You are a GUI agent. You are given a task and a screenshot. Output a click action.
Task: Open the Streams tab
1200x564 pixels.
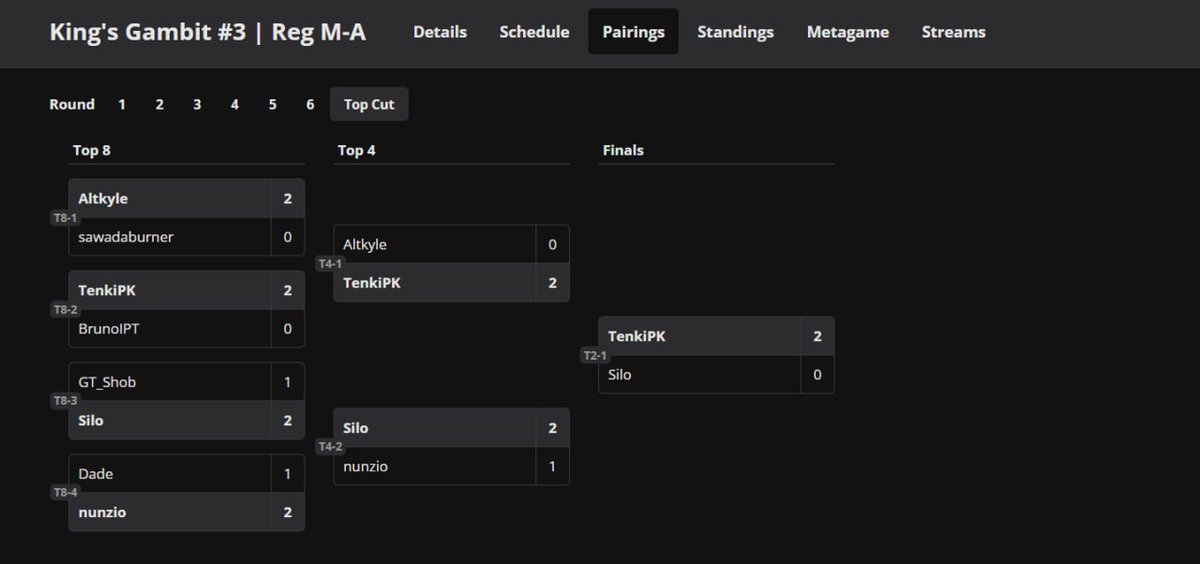point(953,32)
